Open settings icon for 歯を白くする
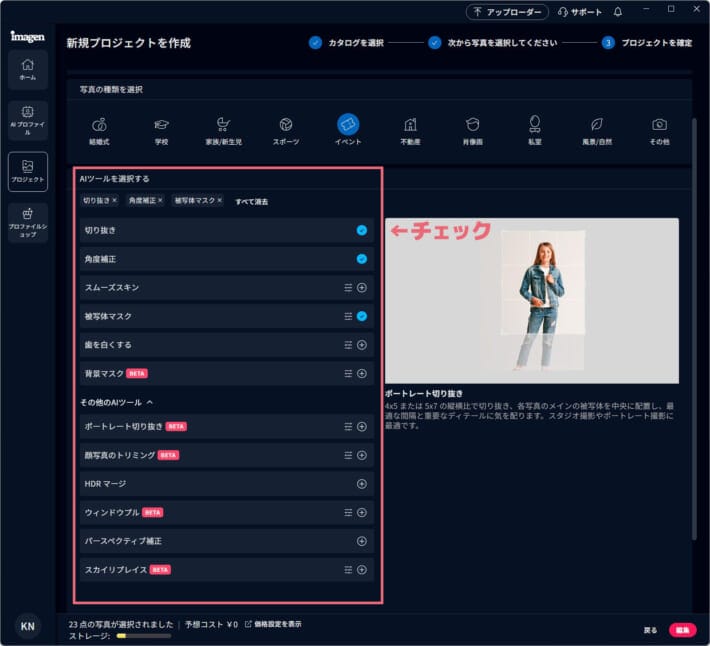Image resolution: width=710 pixels, height=646 pixels. coord(348,345)
